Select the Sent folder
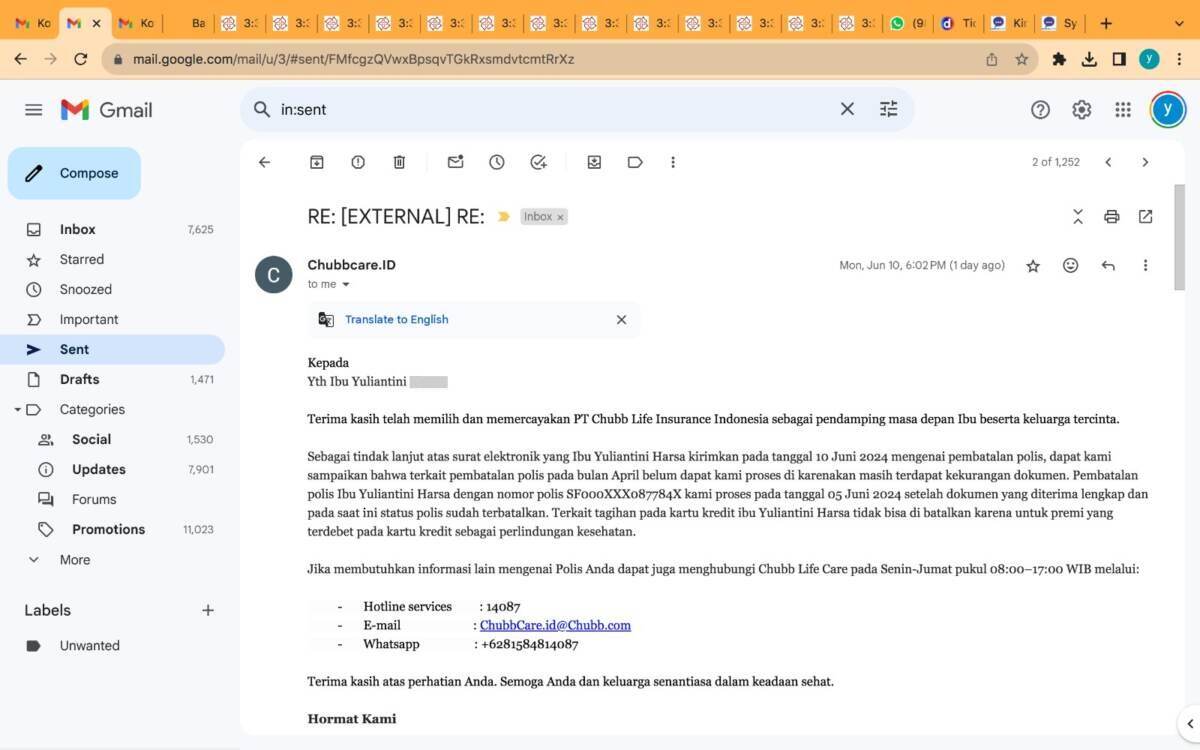 pos(112,349)
